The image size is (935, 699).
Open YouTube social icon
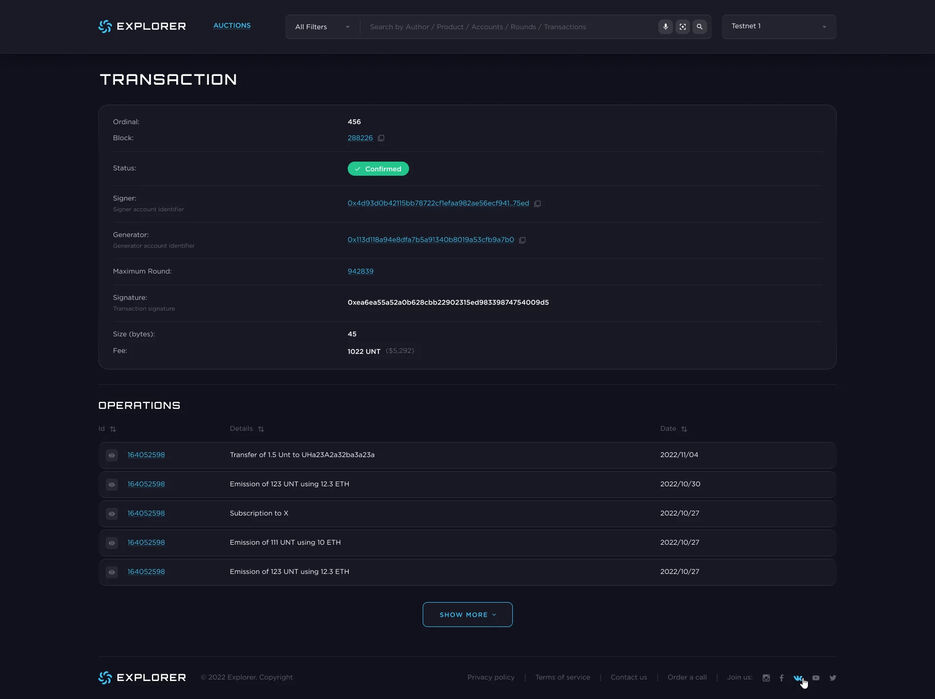pos(816,678)
